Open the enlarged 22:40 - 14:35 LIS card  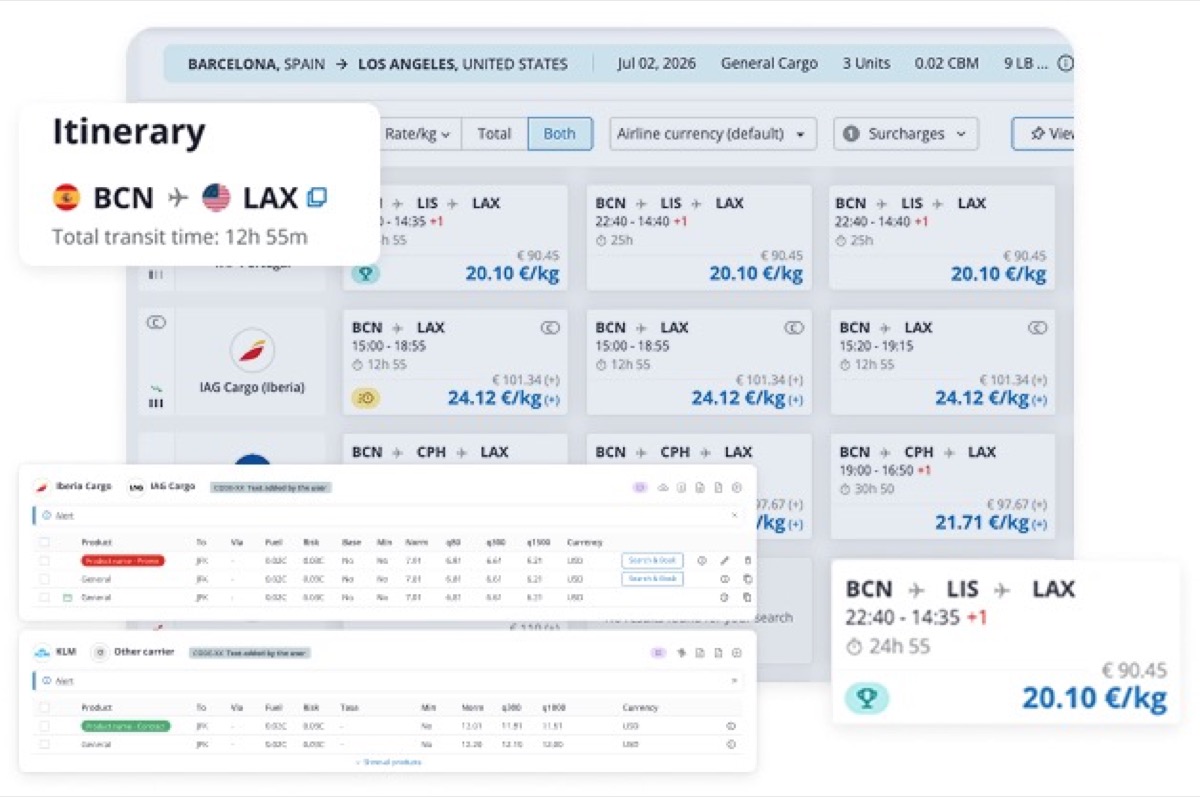coord(1007,641)
